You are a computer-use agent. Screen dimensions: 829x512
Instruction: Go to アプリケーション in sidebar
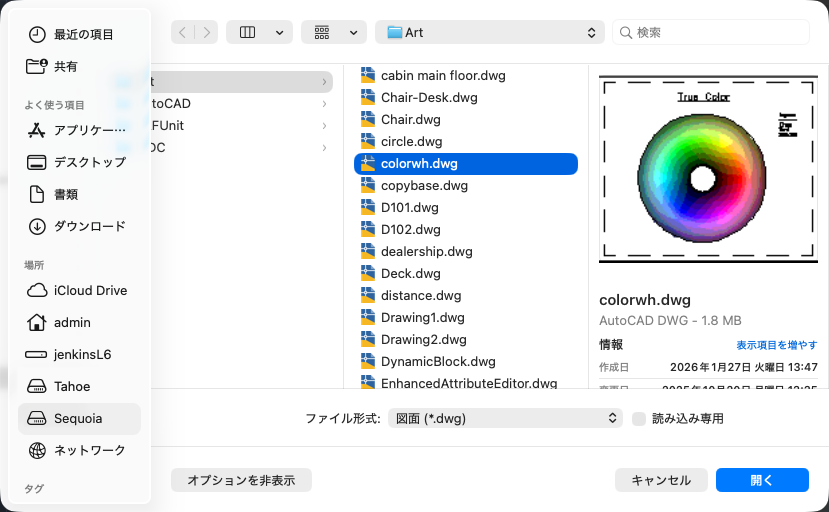pyautogui.click(x=79, y=130)
